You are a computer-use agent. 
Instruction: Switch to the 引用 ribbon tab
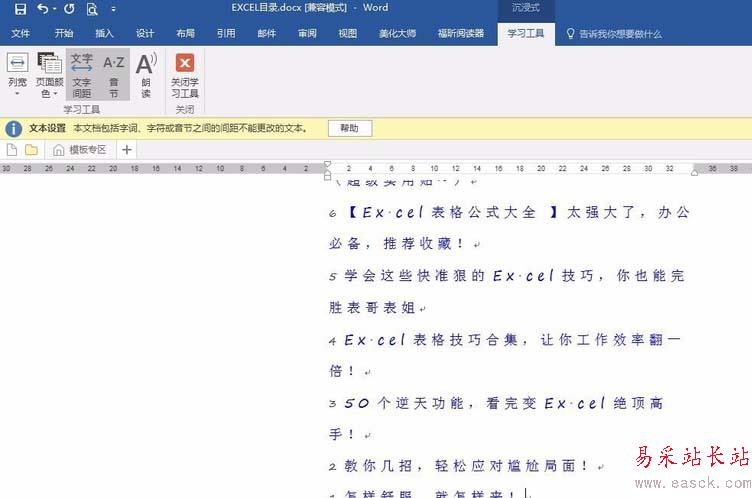click(x=226, y=33)
